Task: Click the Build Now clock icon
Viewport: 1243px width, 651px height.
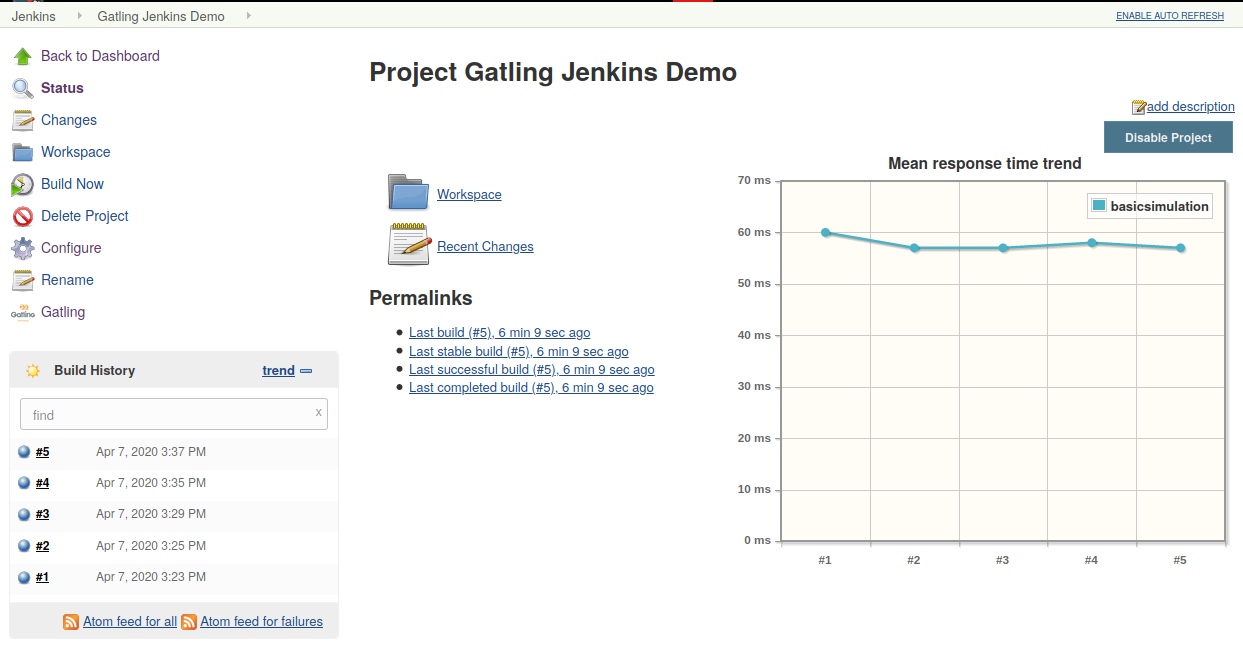Action: [x=23, y=184]
